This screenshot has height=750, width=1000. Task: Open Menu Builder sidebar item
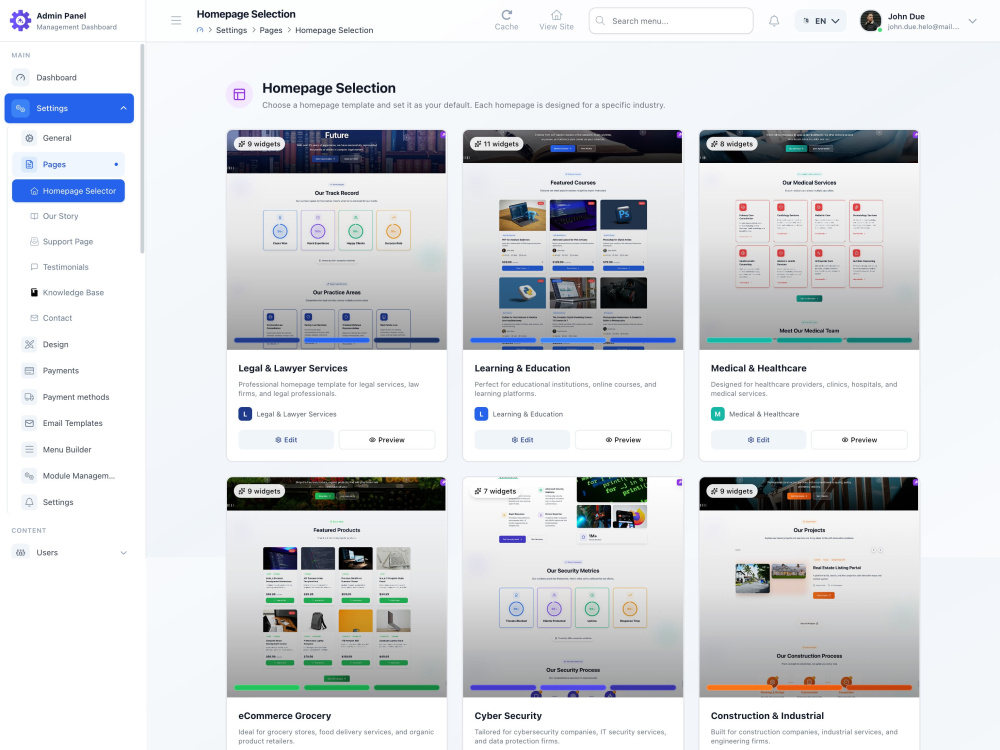68,450
